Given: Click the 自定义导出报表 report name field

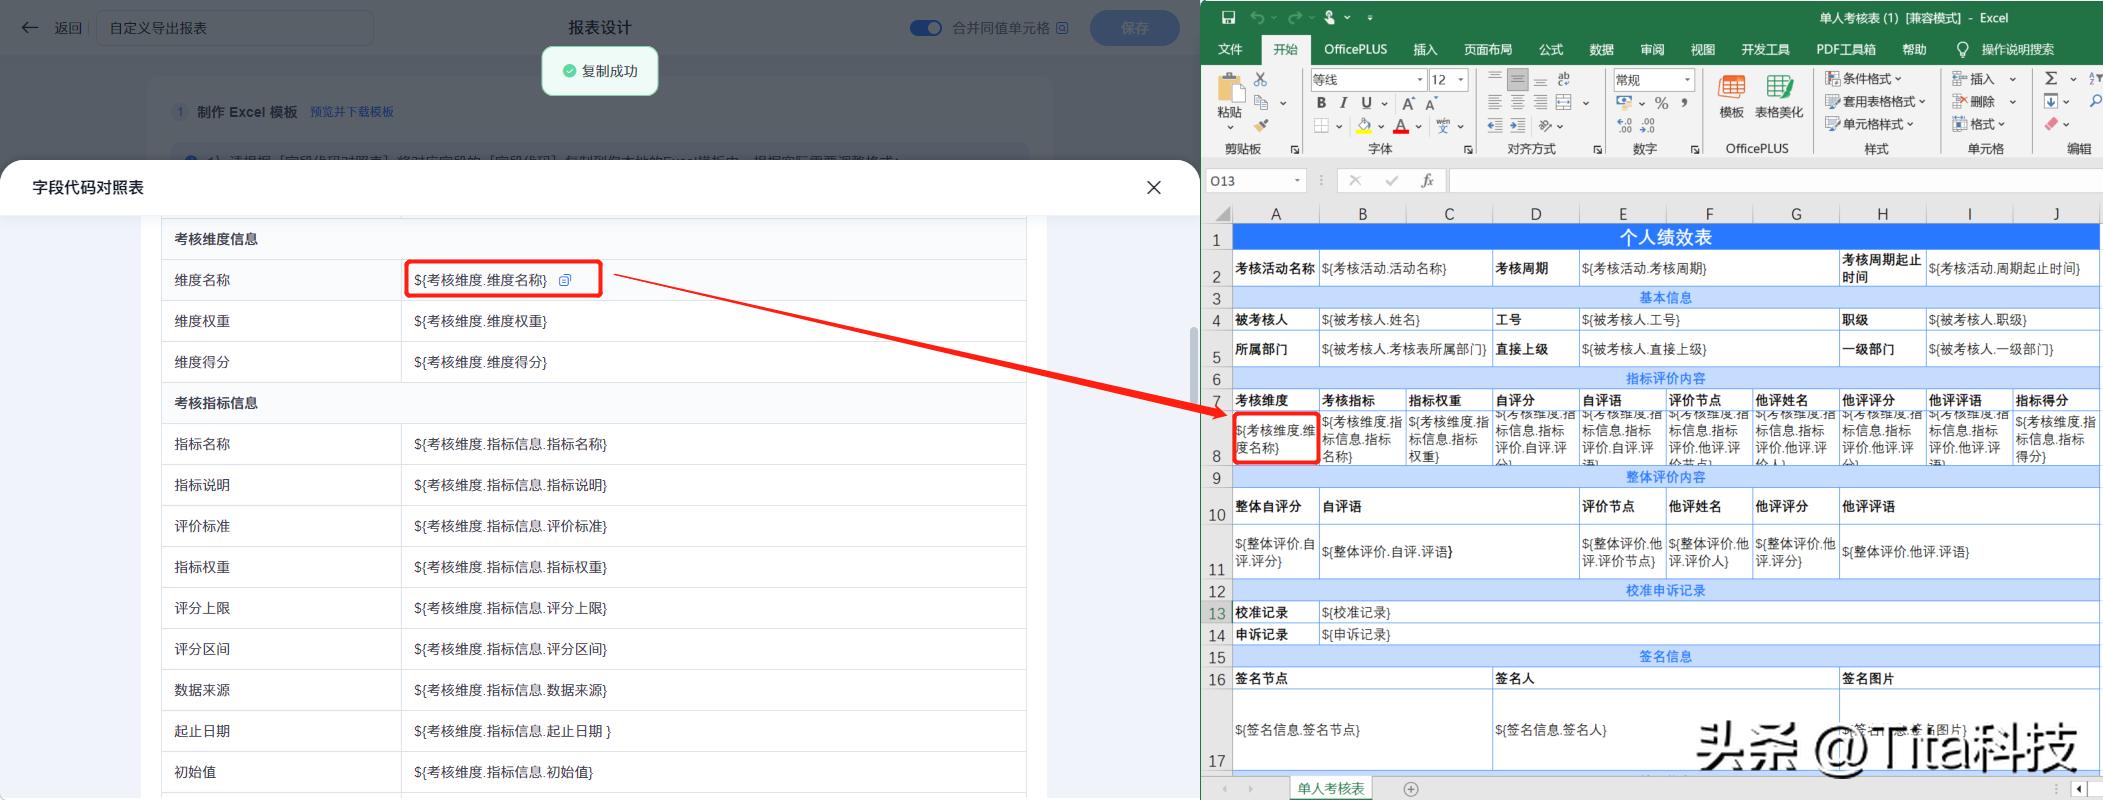Looking at the screenshot, I should (x=235, y=28).
